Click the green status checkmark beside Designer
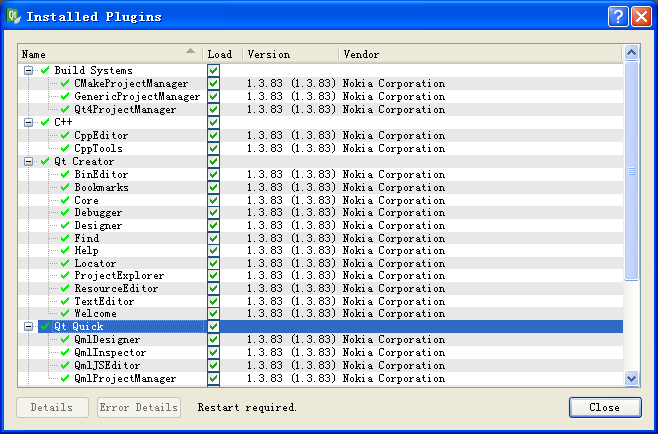 pyautogui.click(x=65, y=225)
